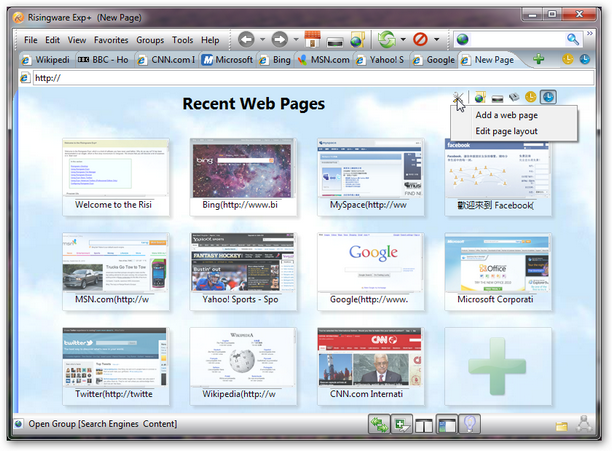Click the http:// address bar field
This screenshot has width=612, height=451.
click(x=313, y=78)
